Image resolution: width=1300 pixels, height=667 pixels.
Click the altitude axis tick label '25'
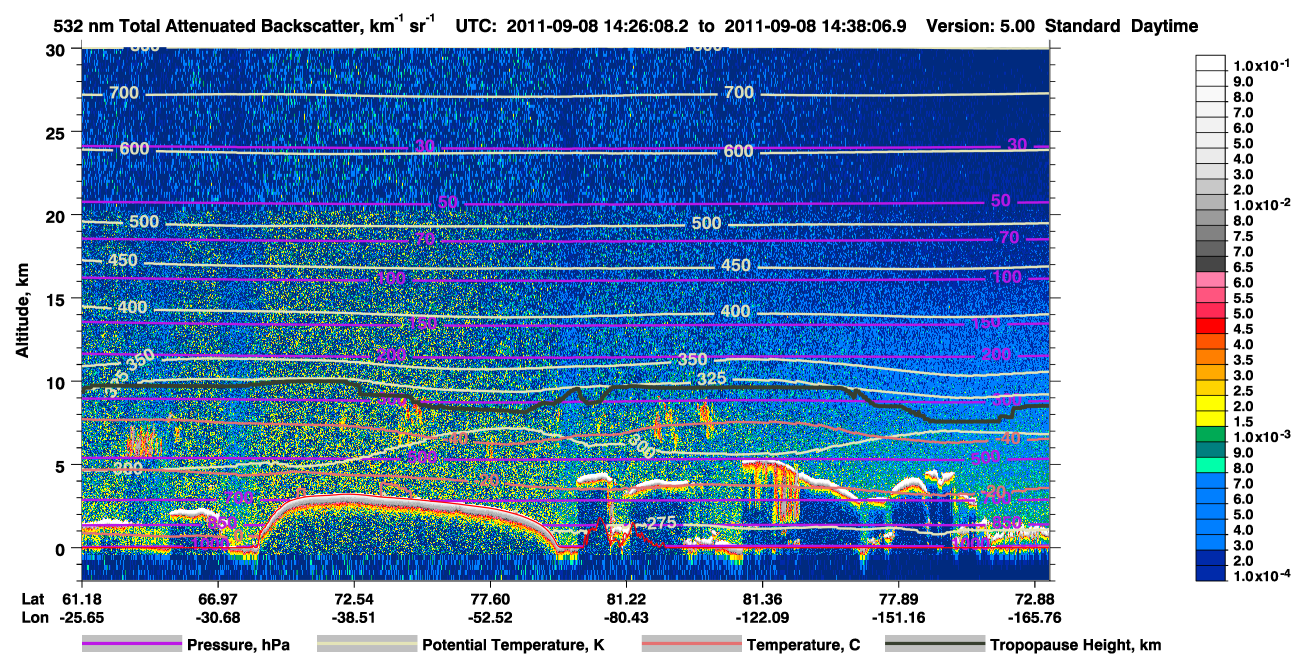tap(58, 133)
